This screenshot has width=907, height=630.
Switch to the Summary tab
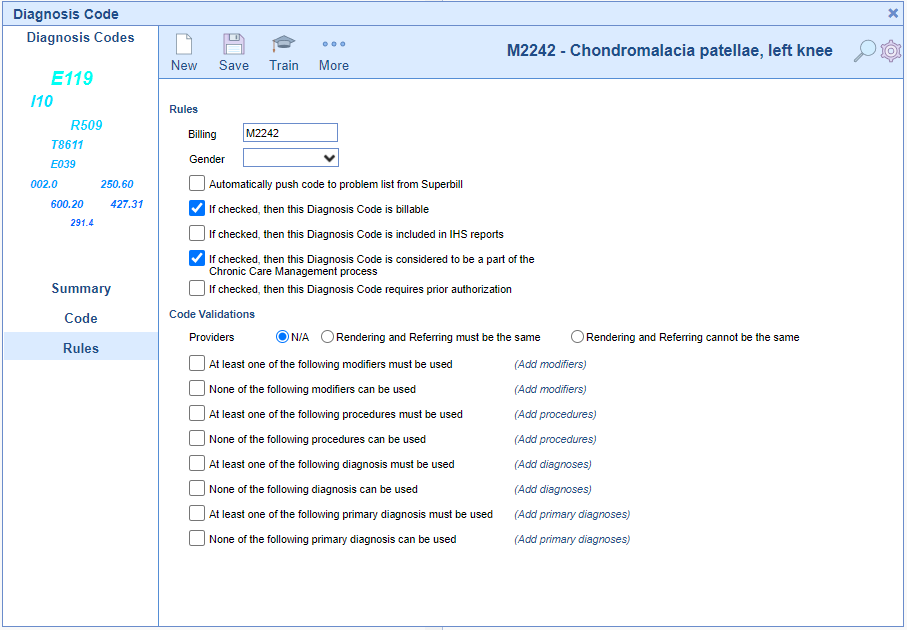[81, 288]
